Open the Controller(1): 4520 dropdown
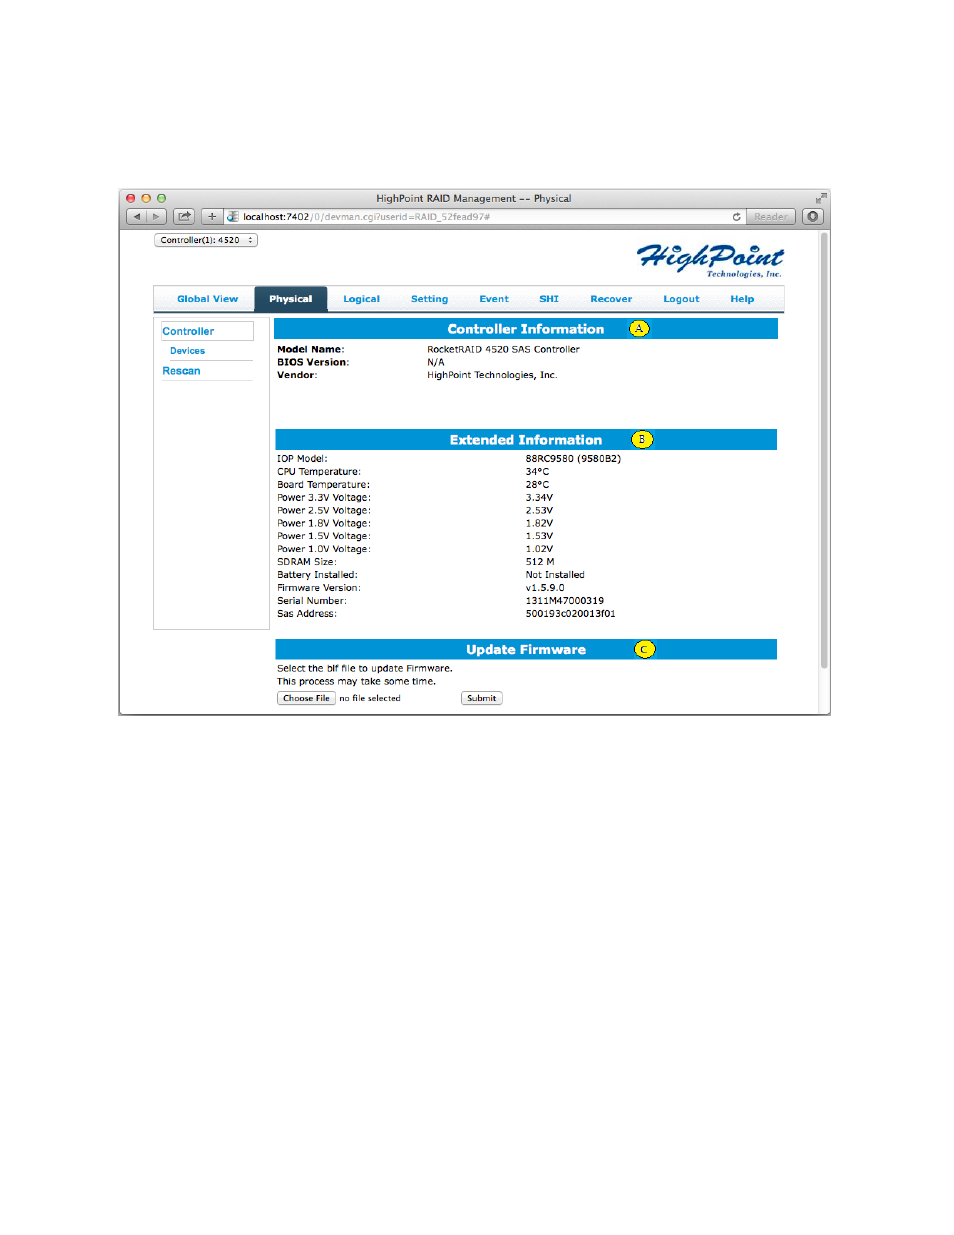 206,240
